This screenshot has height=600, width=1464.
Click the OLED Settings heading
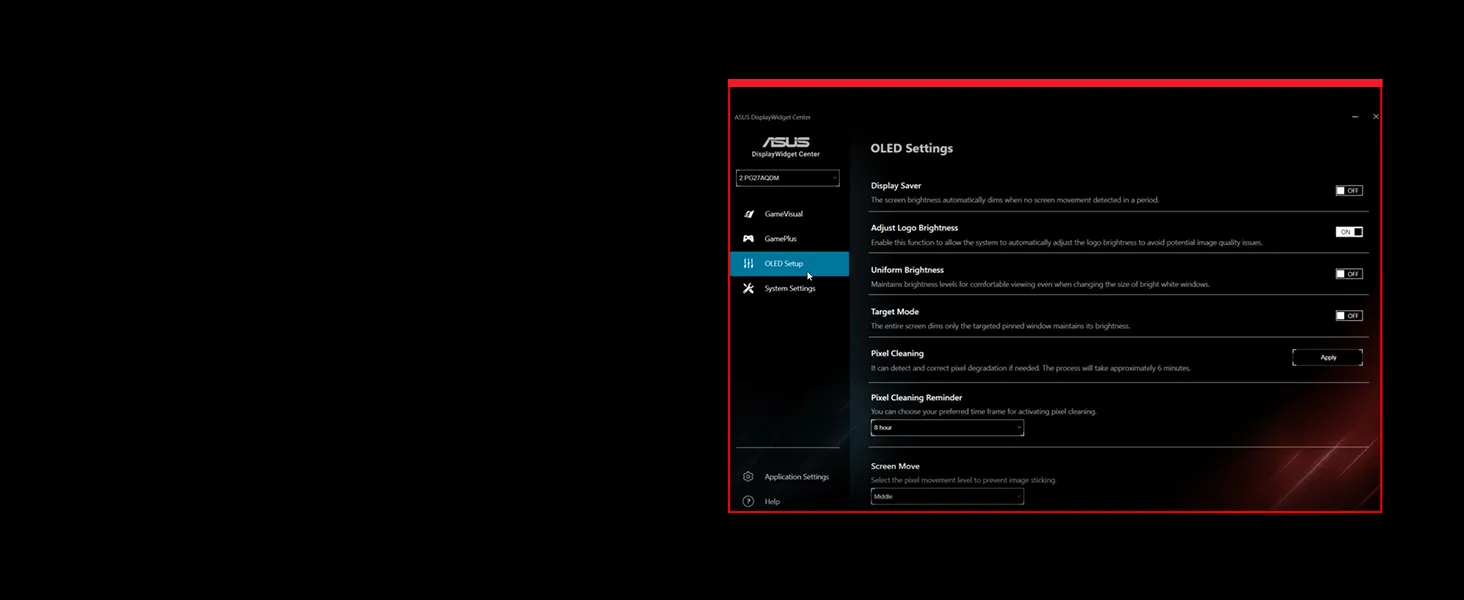click(x=911, y=148)
